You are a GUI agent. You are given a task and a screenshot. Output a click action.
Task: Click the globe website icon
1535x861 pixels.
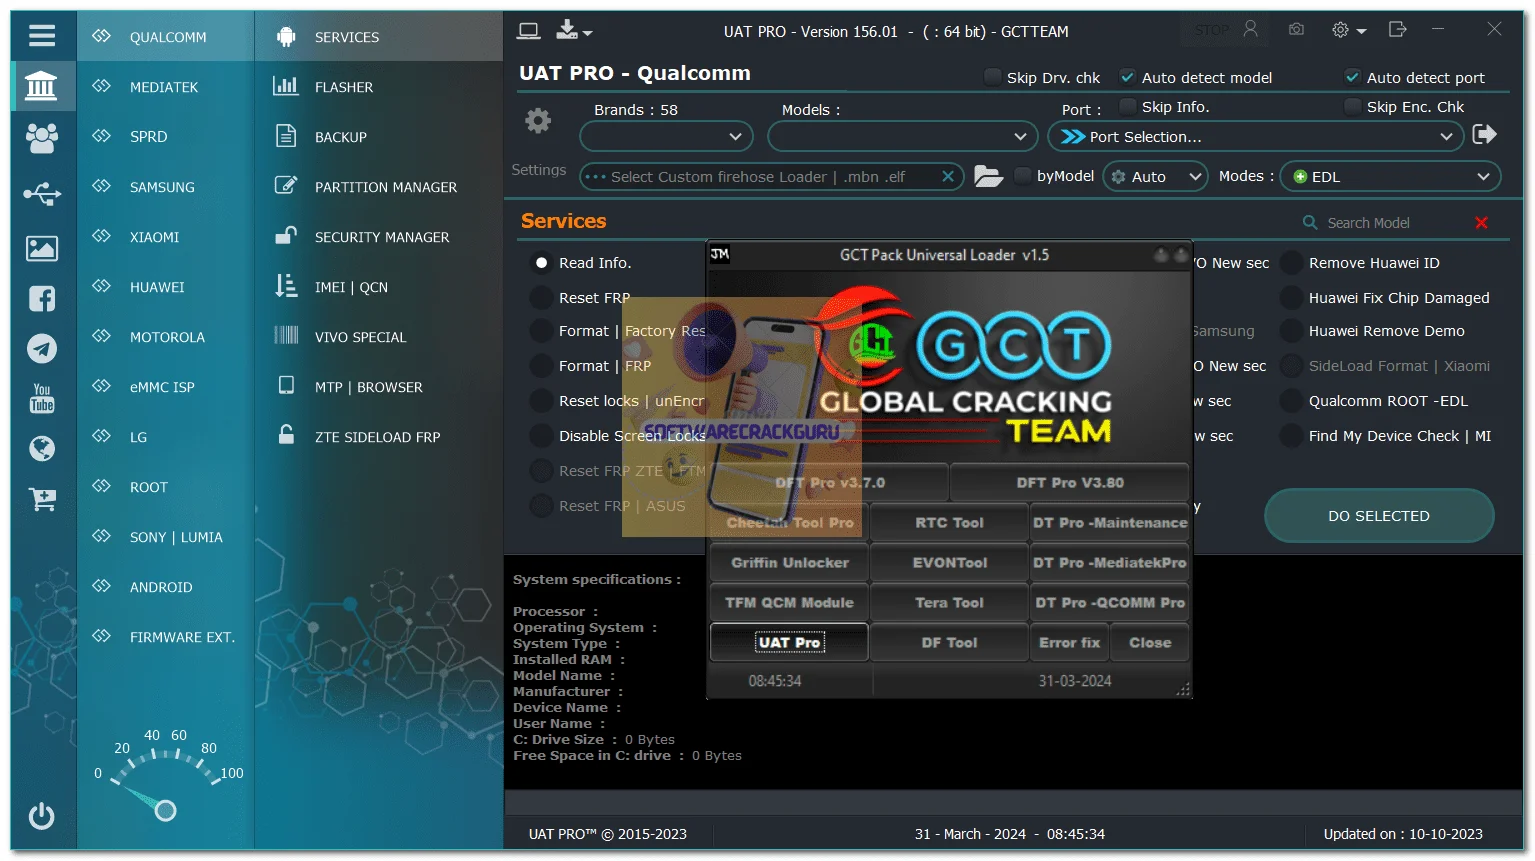click(42, 448)
